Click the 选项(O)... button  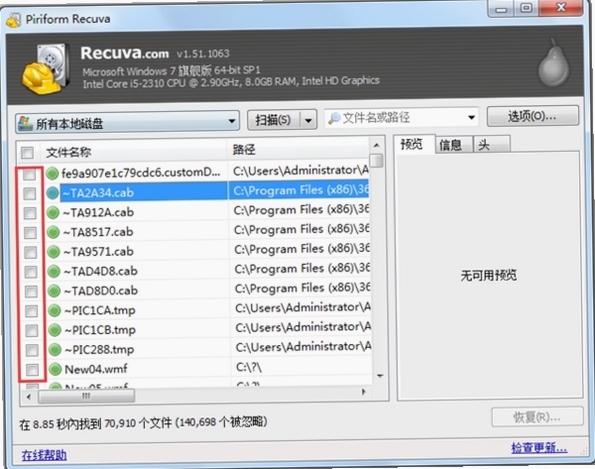click(x=533, y=116)
